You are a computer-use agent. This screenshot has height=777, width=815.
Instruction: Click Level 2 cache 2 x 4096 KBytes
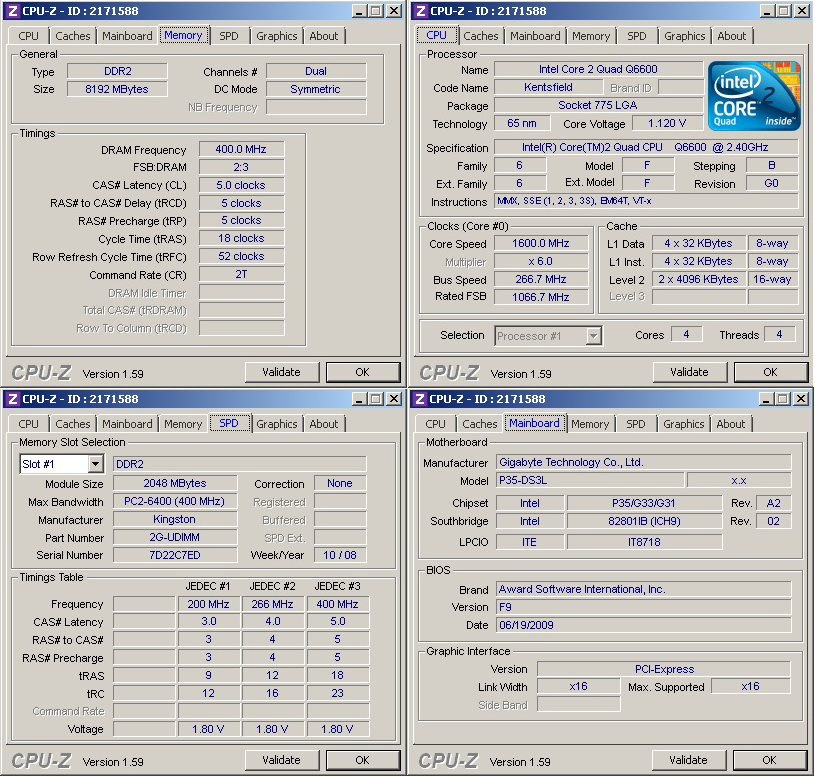click(699, 280)
